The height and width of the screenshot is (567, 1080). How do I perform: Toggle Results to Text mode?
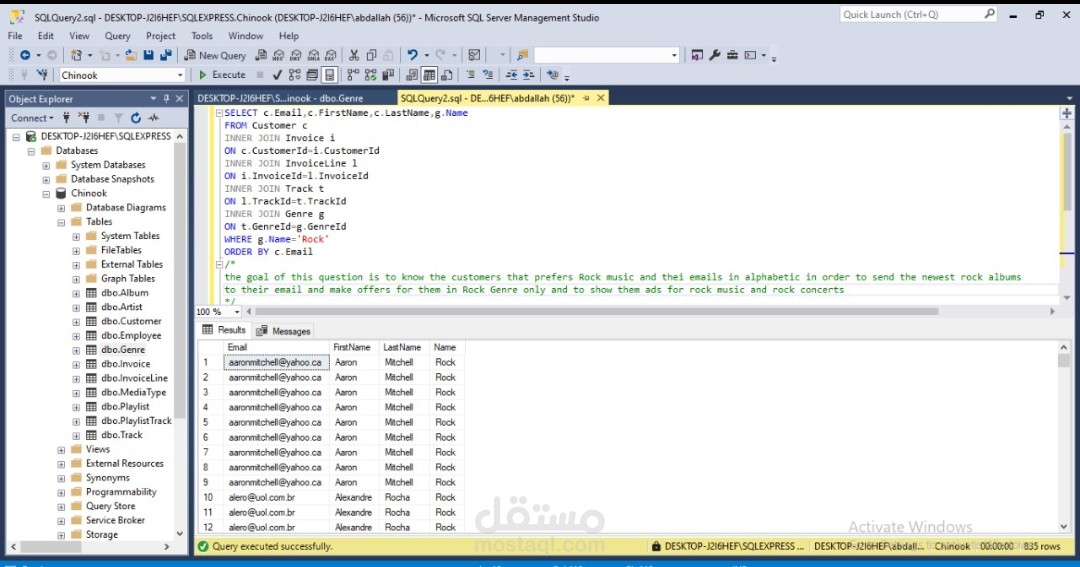[412, 75]
